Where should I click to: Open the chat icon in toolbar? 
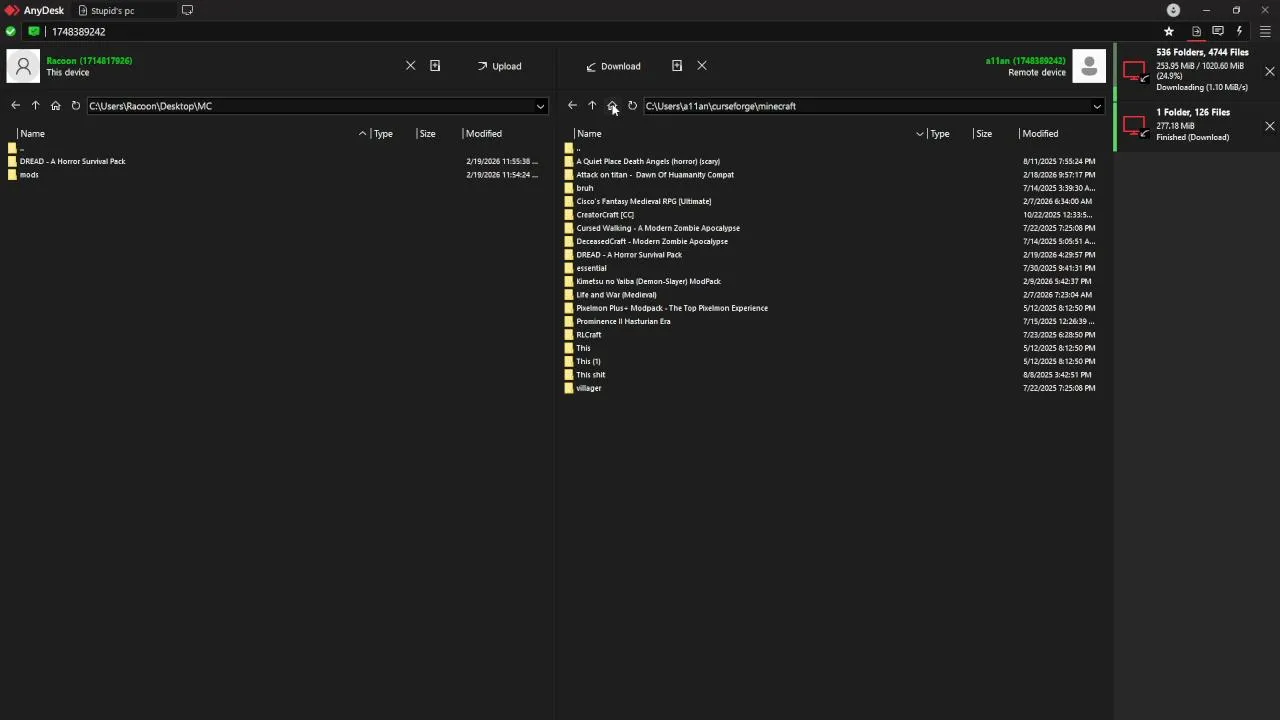[x=1218, y=32]
